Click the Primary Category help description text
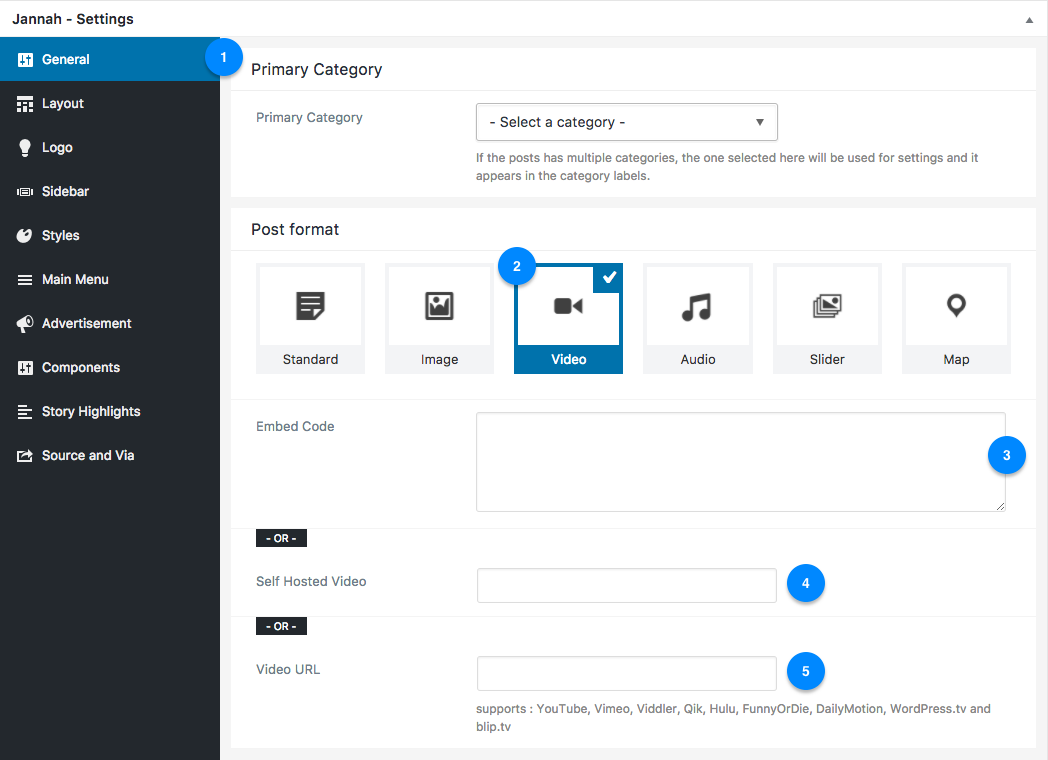 pos(727,167)
